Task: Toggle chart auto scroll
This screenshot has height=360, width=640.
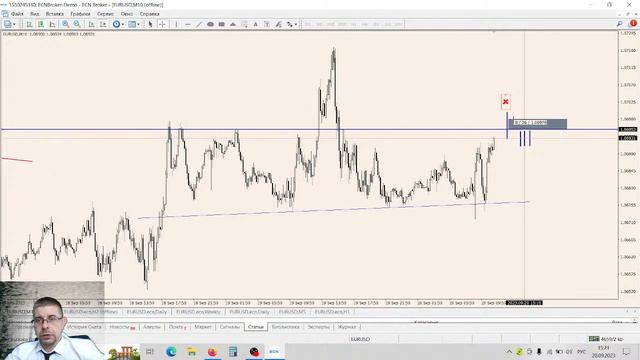Action: click(x=91, y=24)
